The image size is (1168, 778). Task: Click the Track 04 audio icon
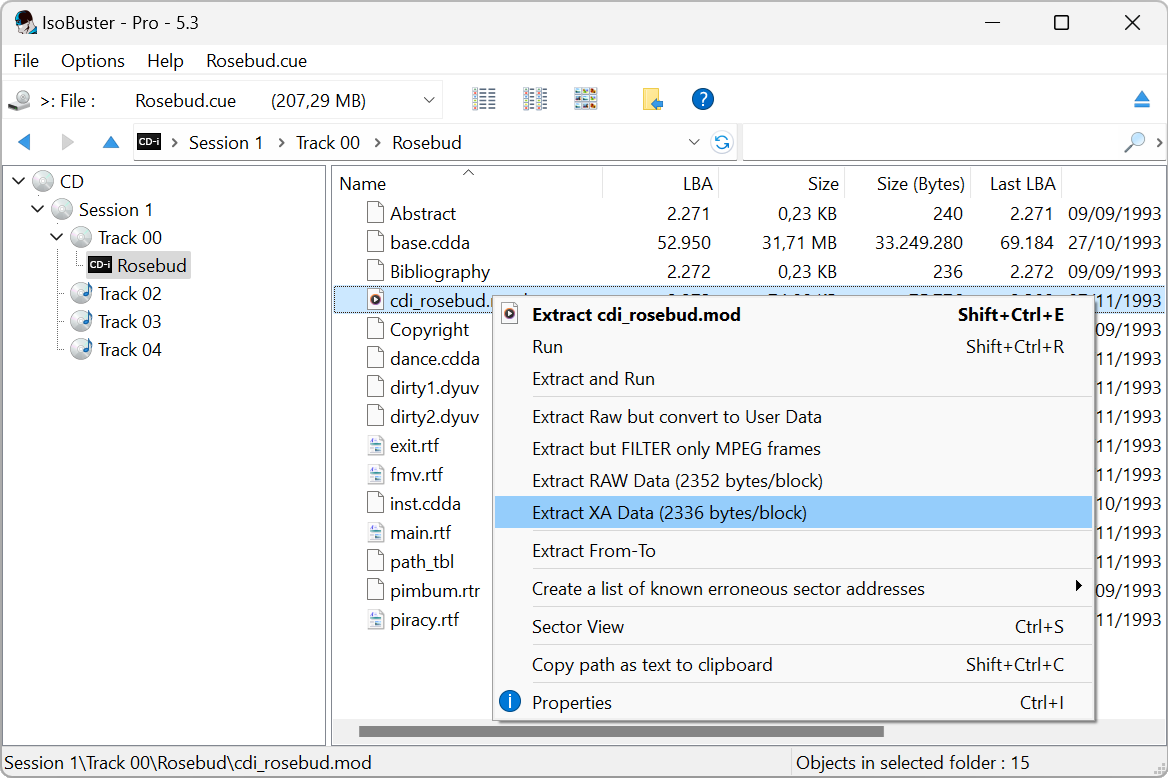tap(80, 349)
